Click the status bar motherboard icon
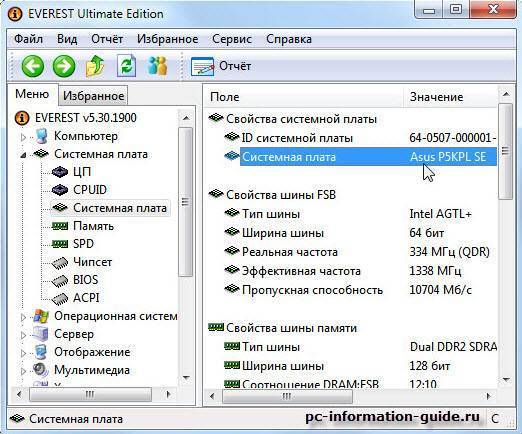Image resolution: width=522 pixels, height=434 pixels. (x=17, y=419)
